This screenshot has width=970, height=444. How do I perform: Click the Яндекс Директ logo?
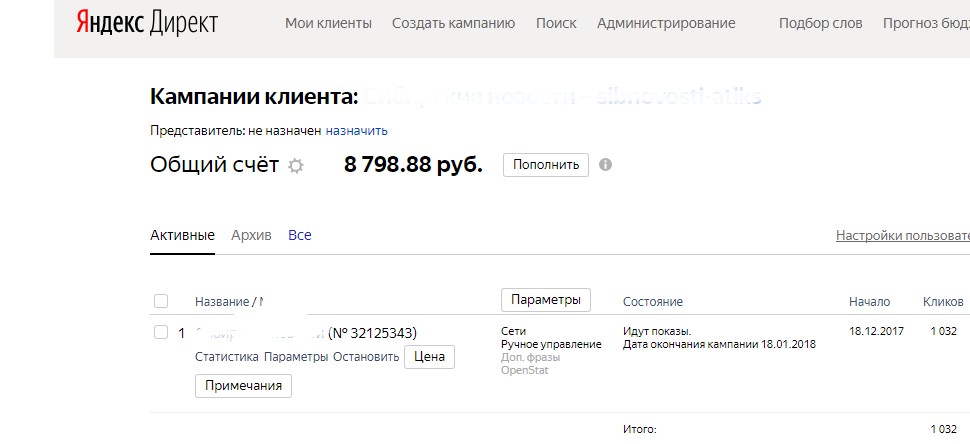pos(147,23)
